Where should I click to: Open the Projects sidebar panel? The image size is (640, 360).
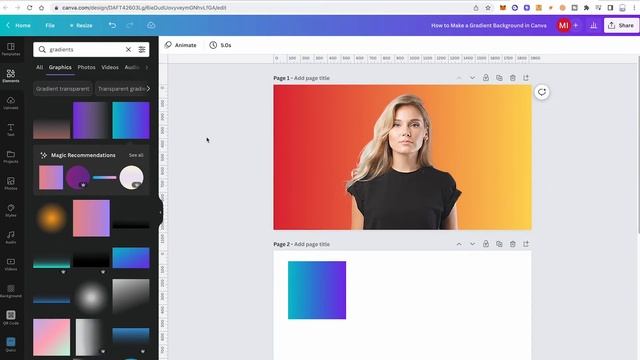(x=11, y=157)
